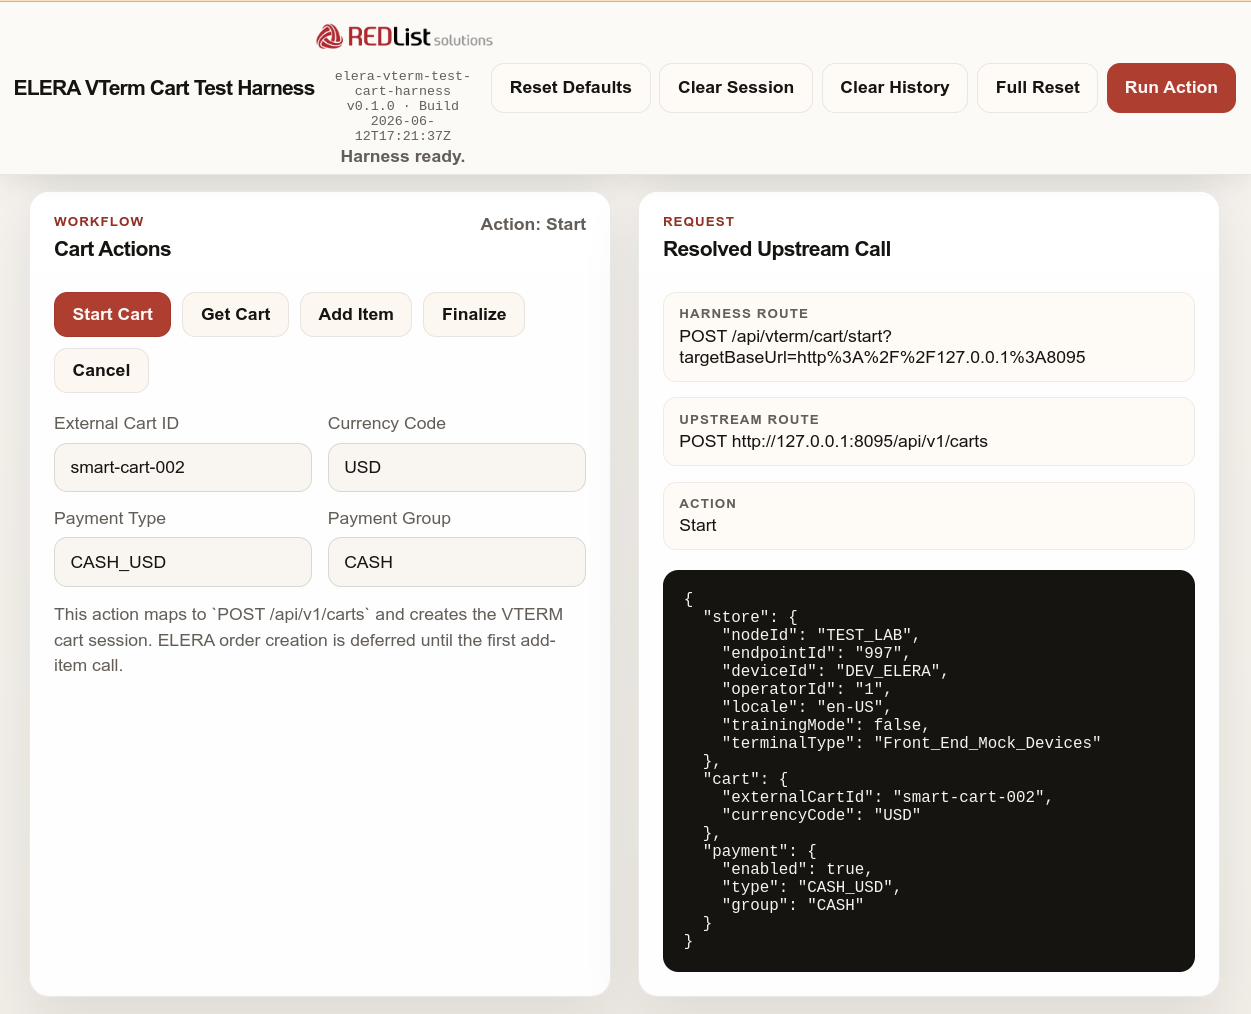Switch to the Add Item action
This screenshot has height=1014, width=1251.
coord(356,314)
